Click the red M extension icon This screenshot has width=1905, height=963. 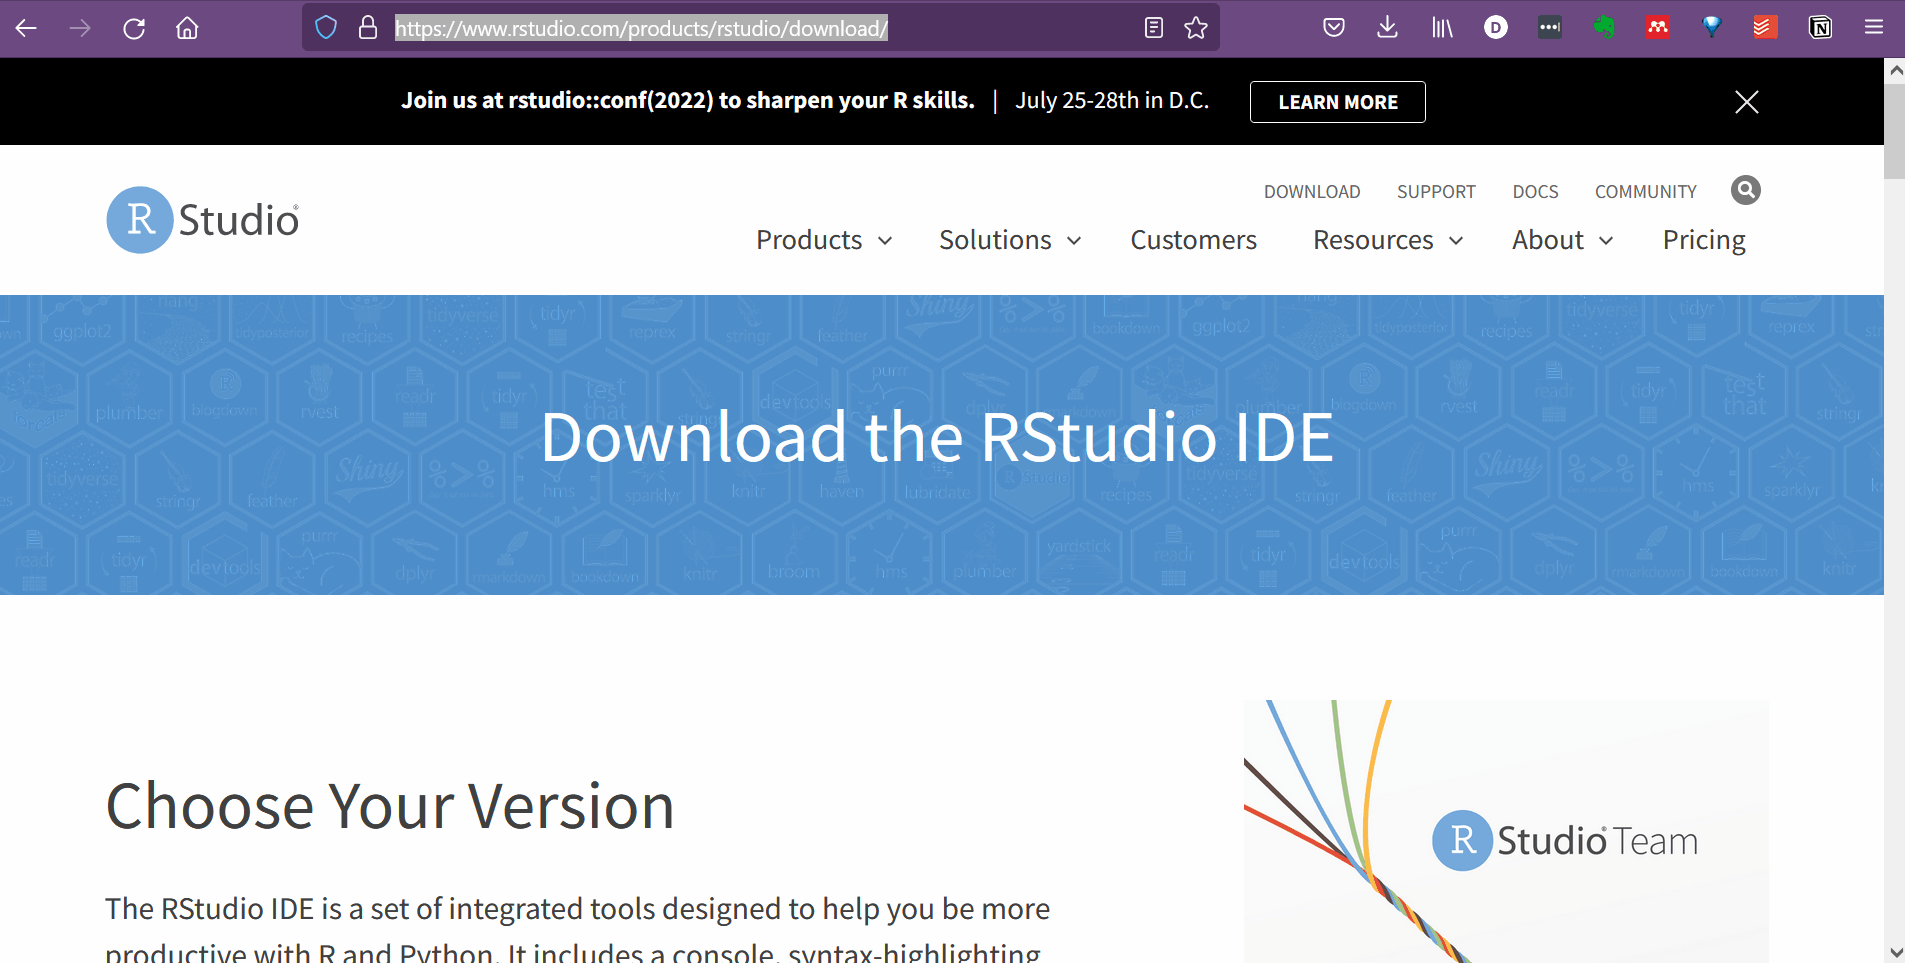[x=1658, y=28]
